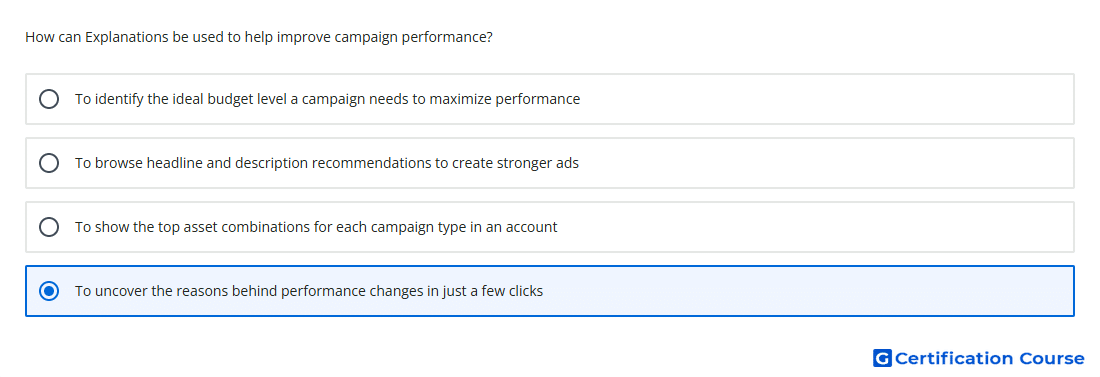
Task: Click the blue G logo icon
Action: point(882,358)
